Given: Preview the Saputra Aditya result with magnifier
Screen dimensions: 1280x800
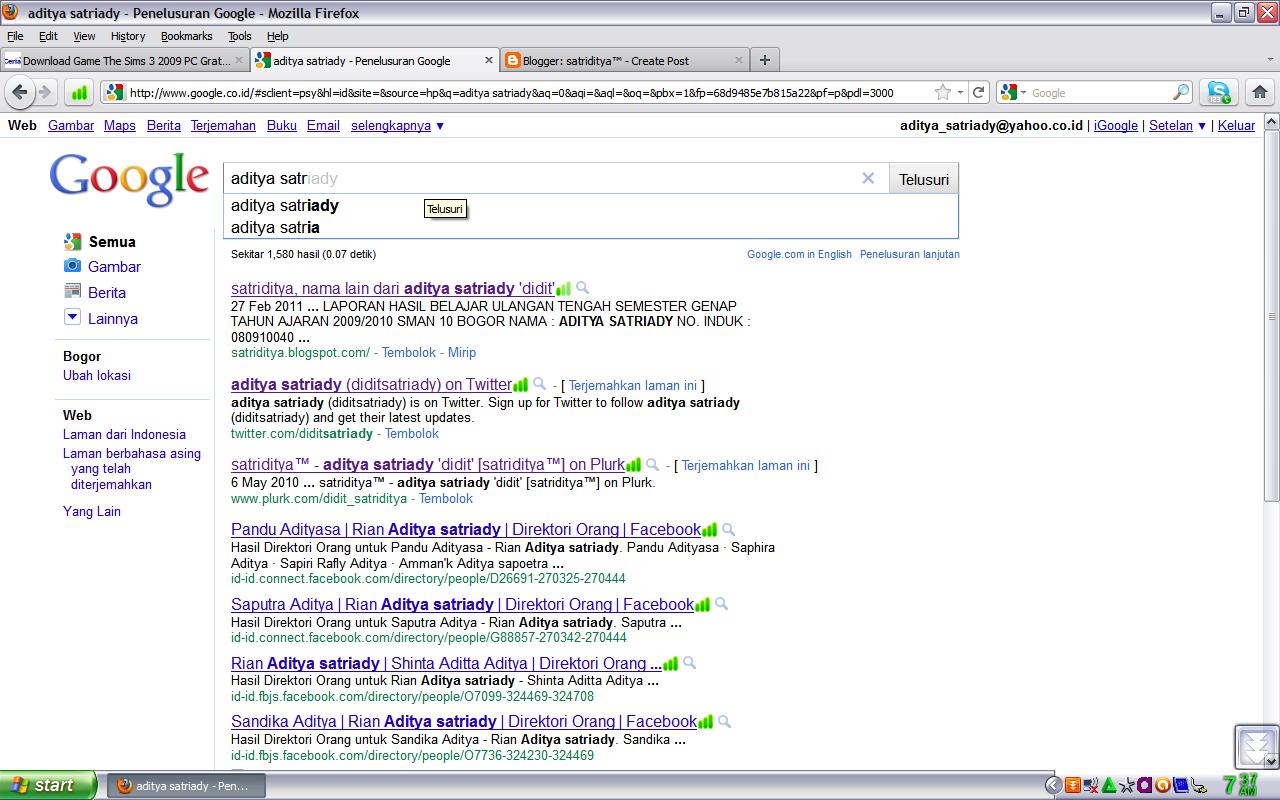Looking at the screenshot, I should coord(721,604).
